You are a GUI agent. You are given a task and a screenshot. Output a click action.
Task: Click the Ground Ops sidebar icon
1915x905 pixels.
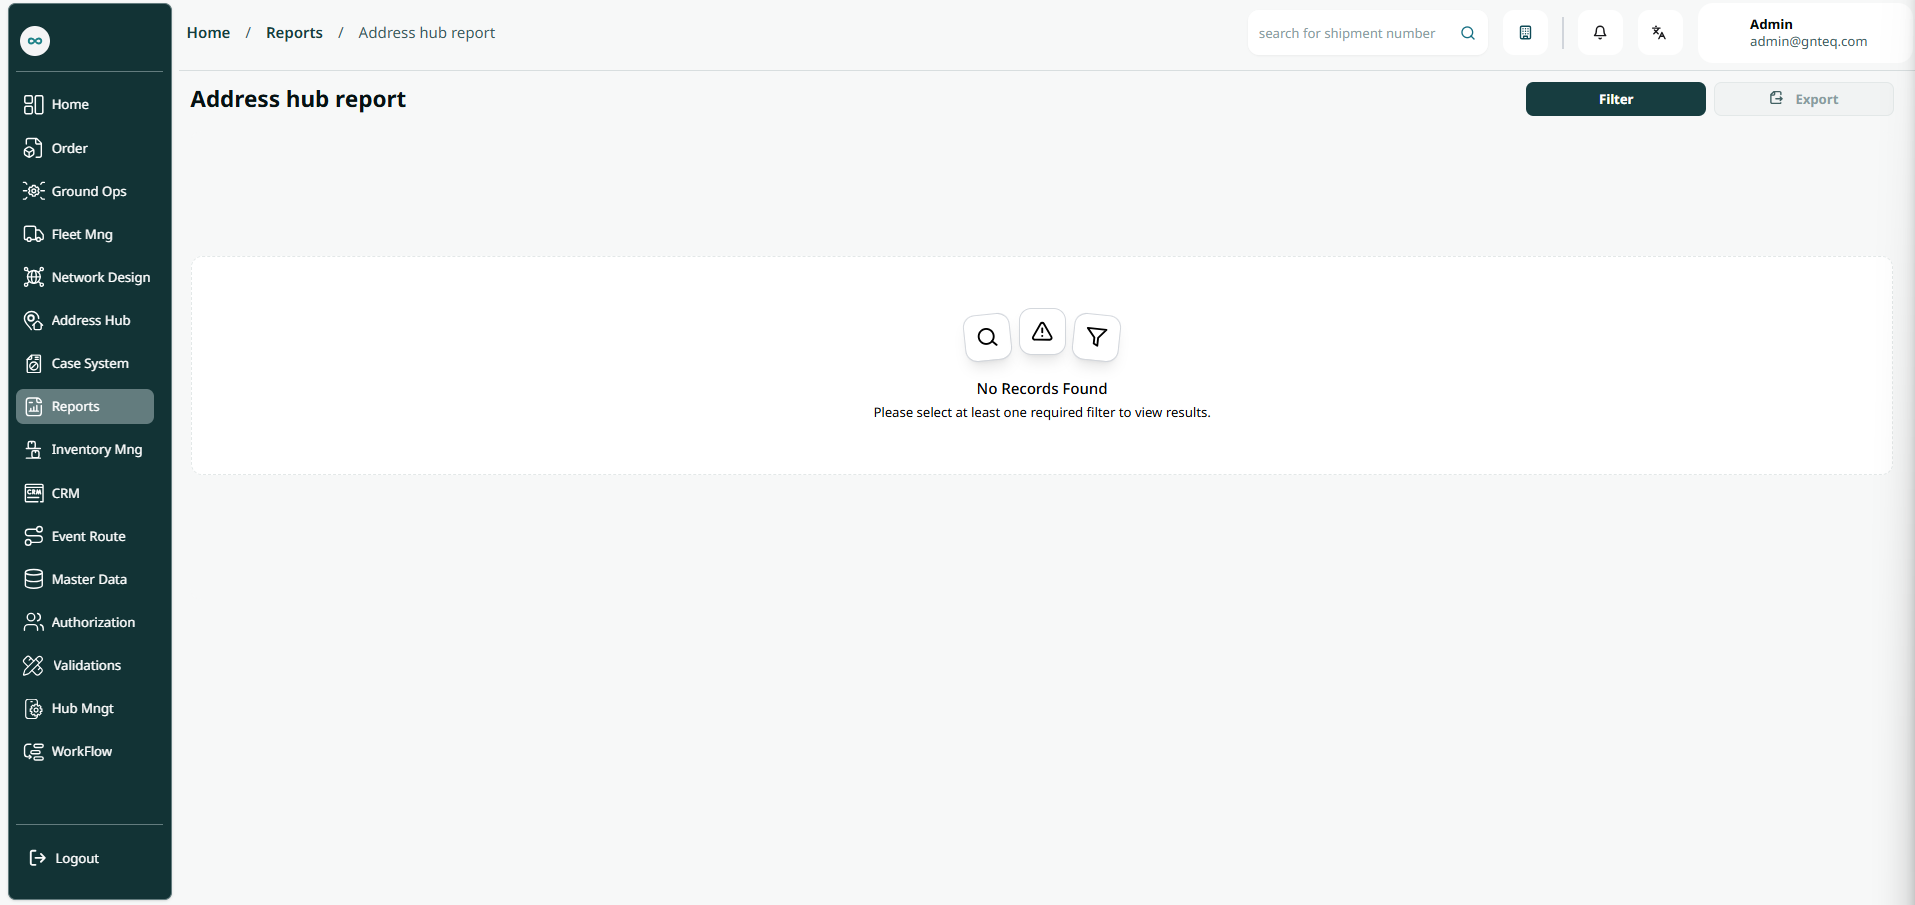(34, 191)
